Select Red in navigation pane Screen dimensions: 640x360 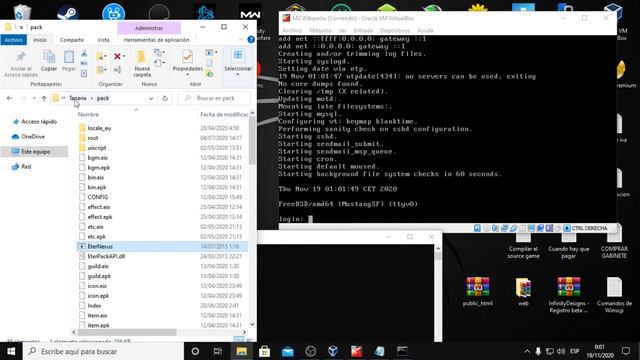tap(26, 167)
